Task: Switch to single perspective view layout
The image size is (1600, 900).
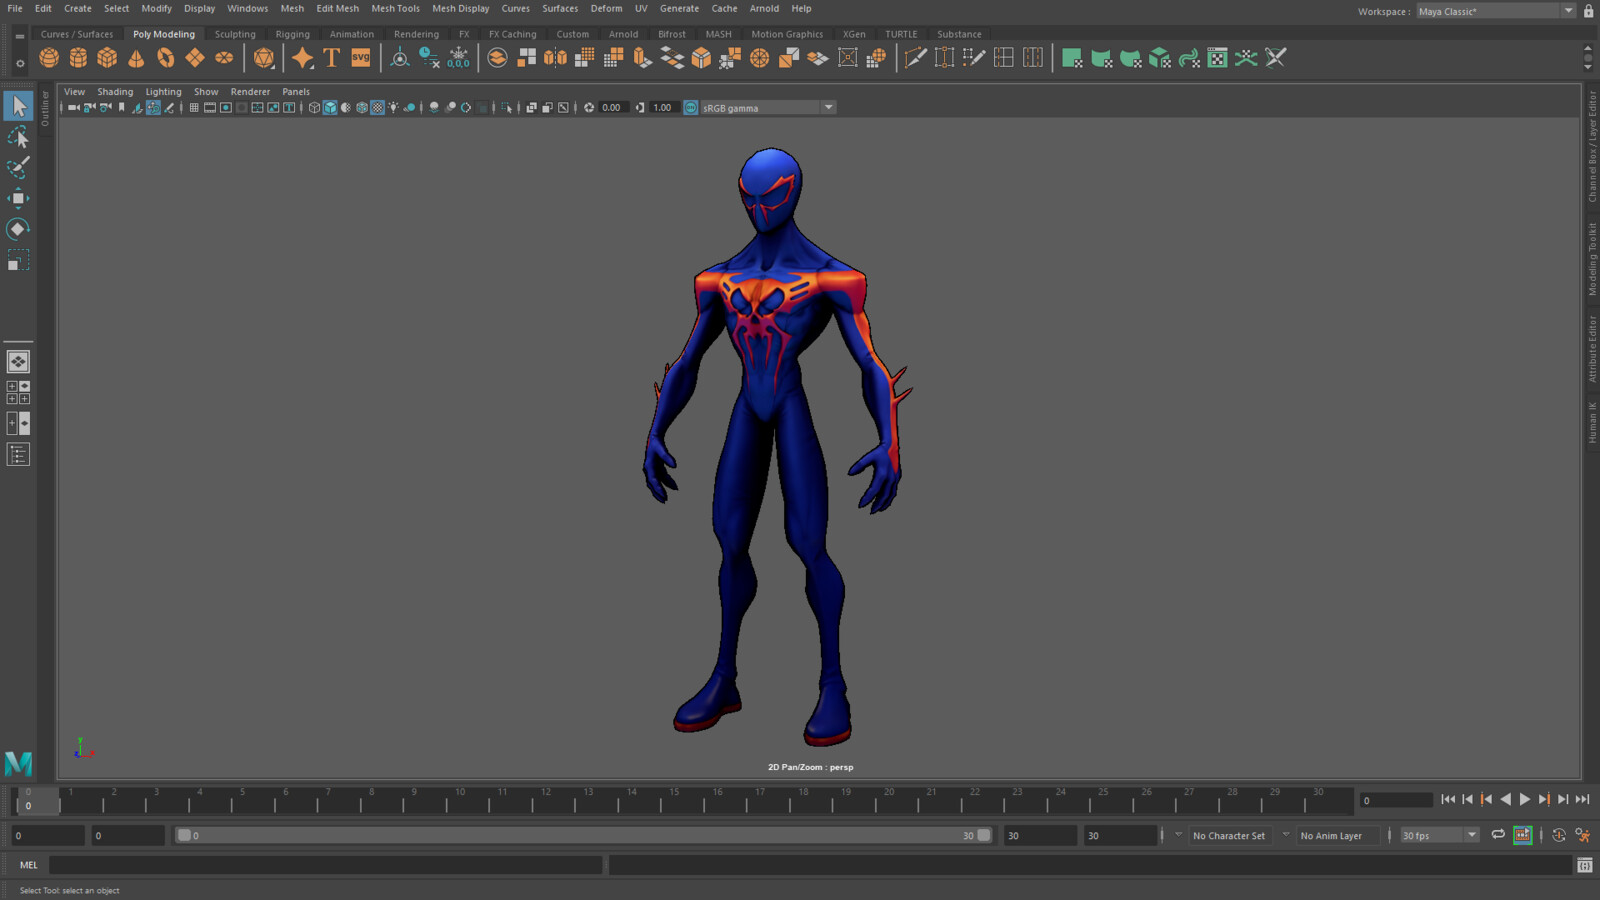Action: (18, 361)
